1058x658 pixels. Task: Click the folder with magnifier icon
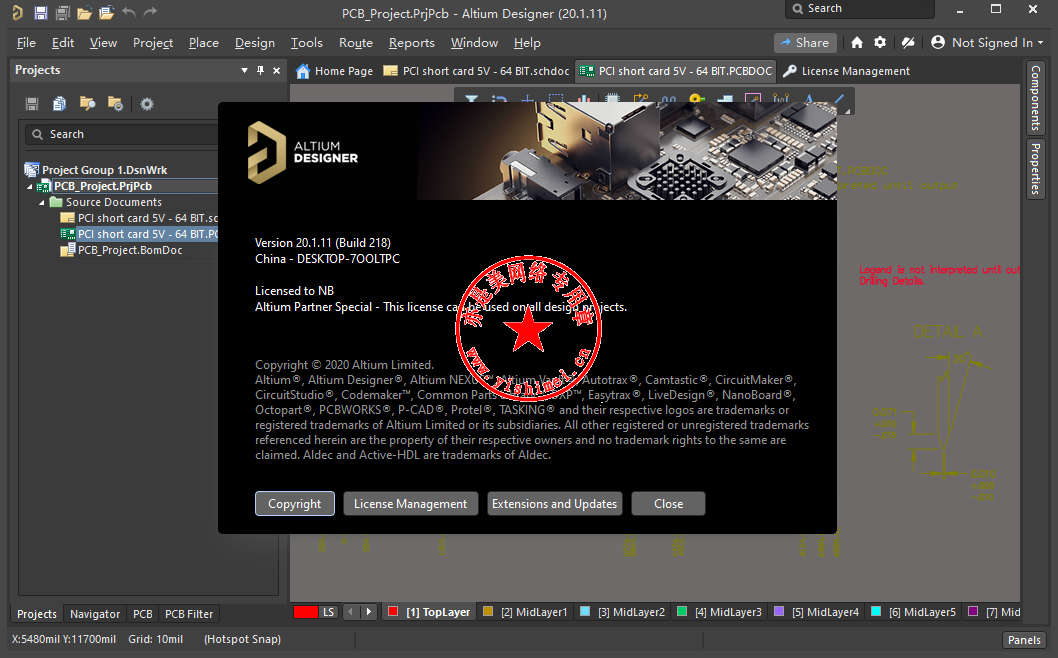click(x=87, y=103)
